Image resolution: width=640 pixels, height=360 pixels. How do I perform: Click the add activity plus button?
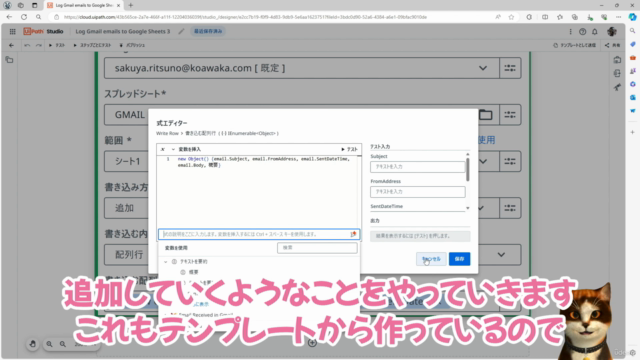coord(312,343)
